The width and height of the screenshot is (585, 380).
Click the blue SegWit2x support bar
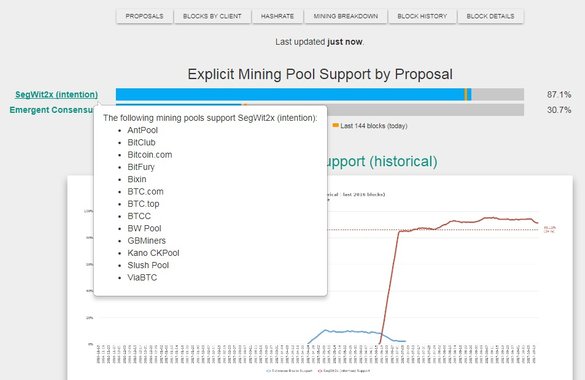coord(290,94)
